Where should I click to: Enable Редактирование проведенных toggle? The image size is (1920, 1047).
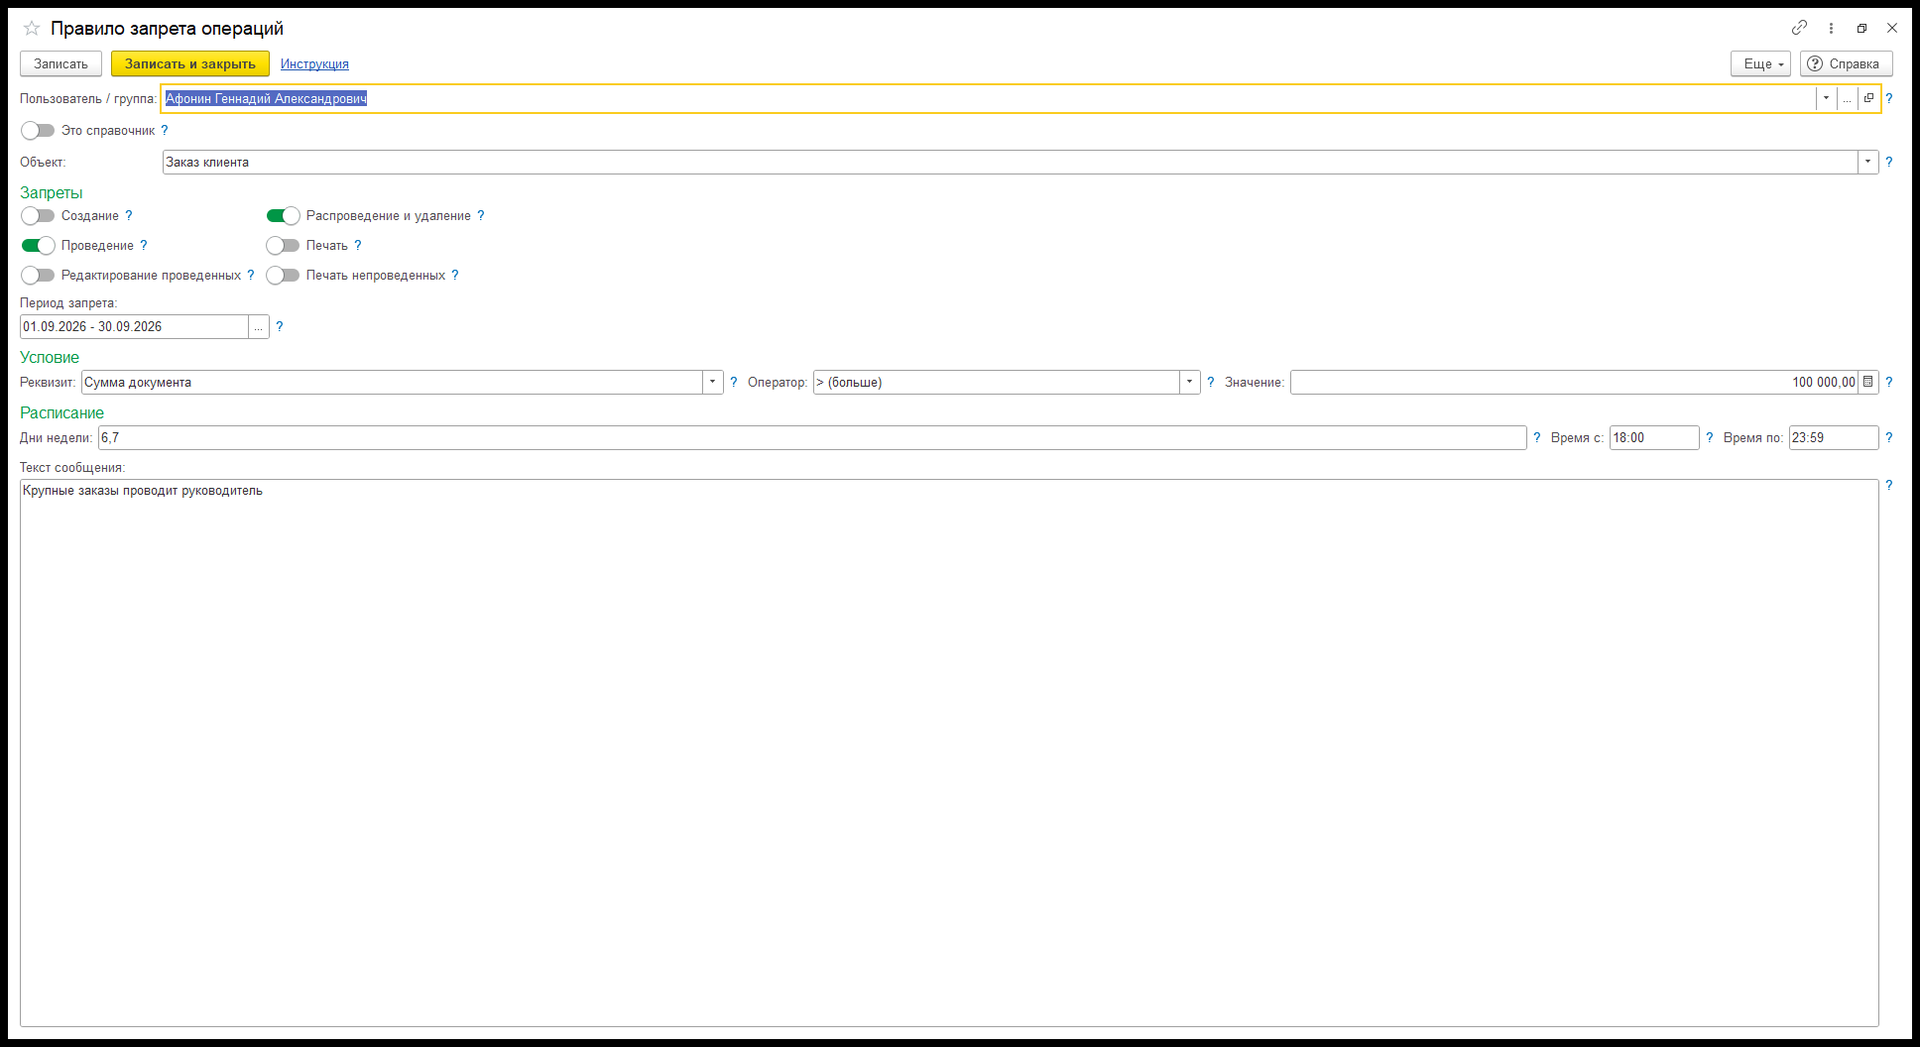(x=38, y=276)
